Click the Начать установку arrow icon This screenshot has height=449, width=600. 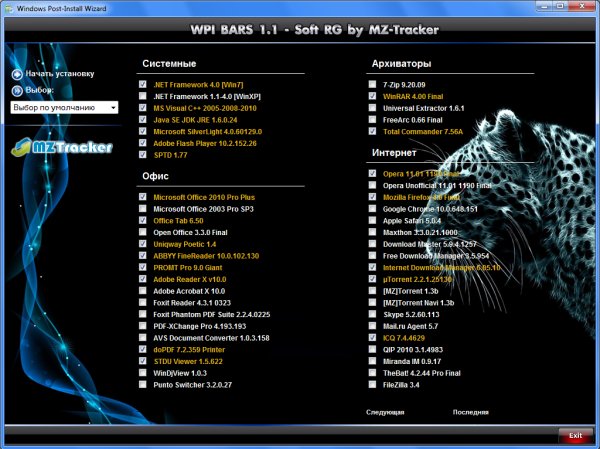point(17,74)
